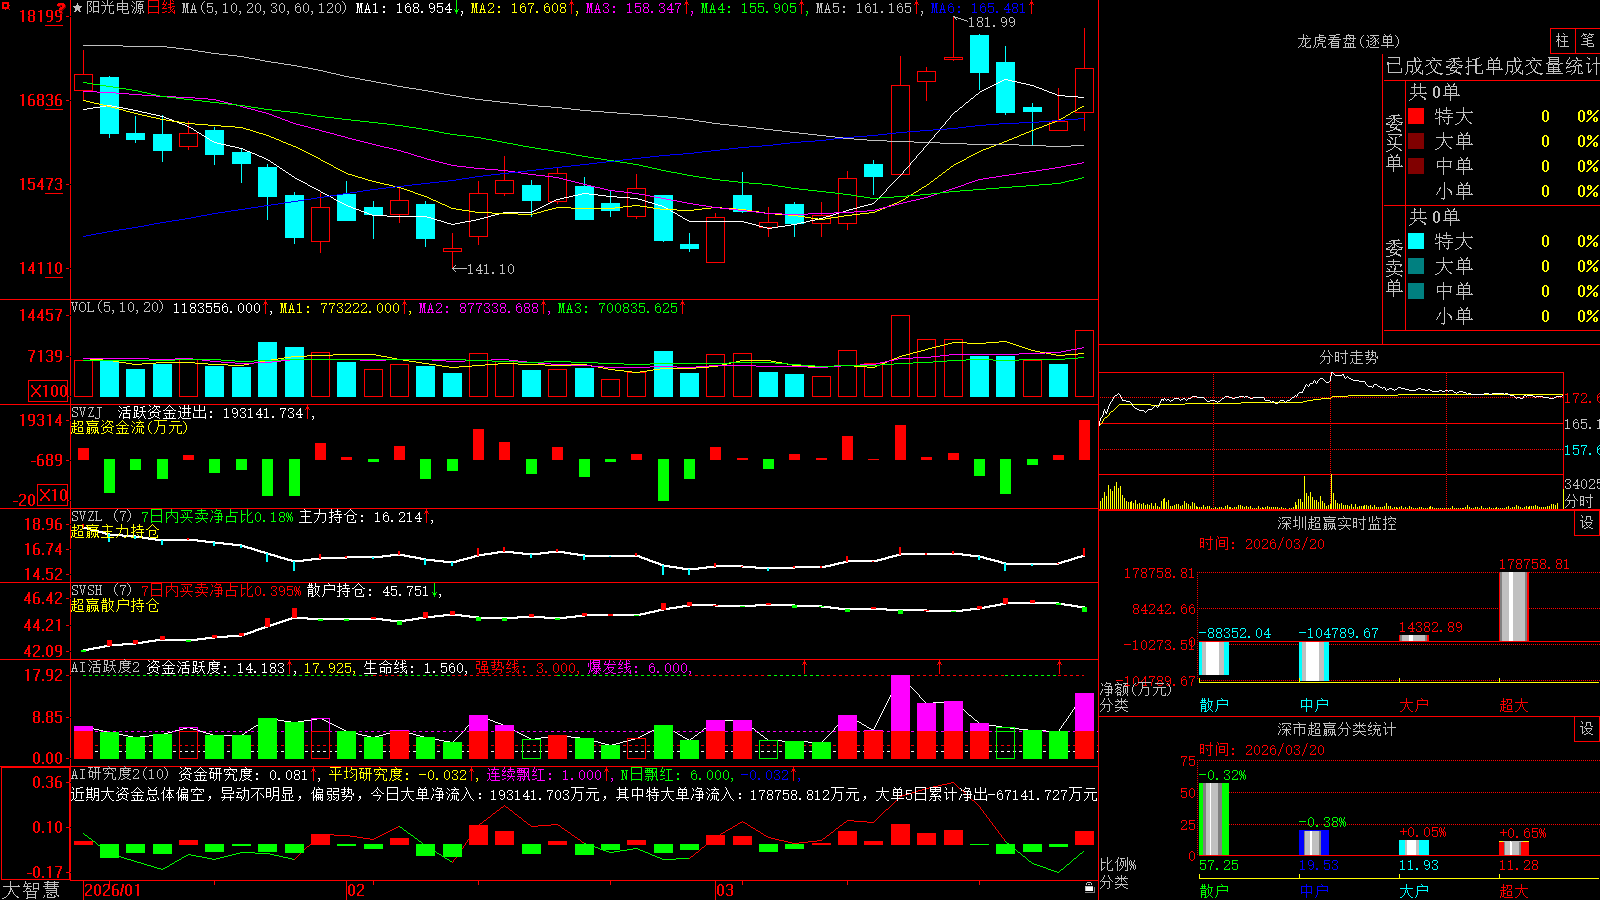Click the 已成交委托单成交量统计 header
This screenshot has width=1600, height=900.
(x=1492, y=66)
